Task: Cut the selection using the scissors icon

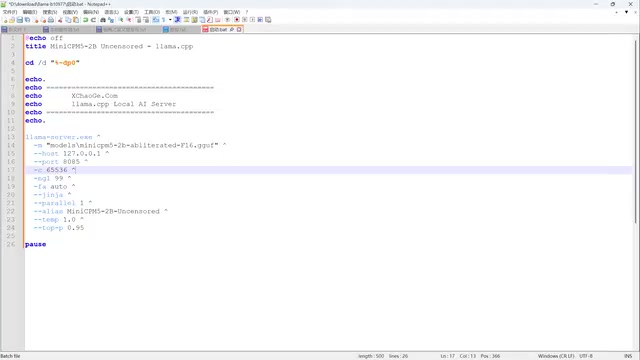Action: coord(60,20)
